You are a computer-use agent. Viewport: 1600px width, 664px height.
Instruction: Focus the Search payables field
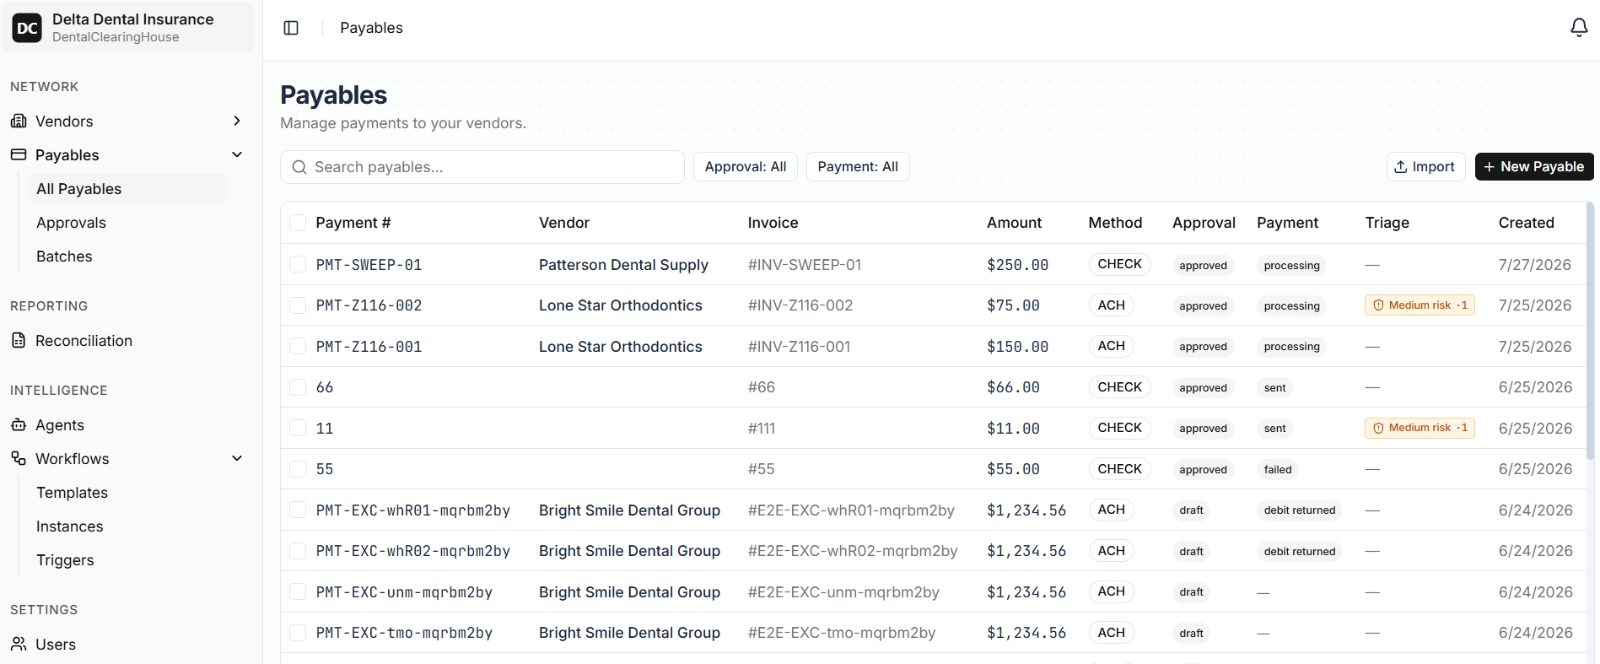click(x=482, y=167)
